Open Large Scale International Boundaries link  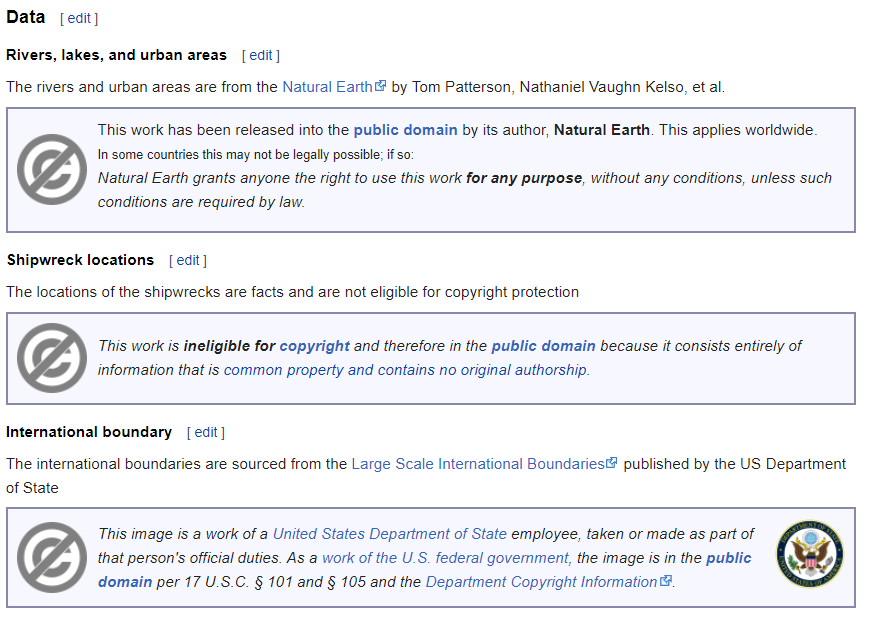coord(478,464)
